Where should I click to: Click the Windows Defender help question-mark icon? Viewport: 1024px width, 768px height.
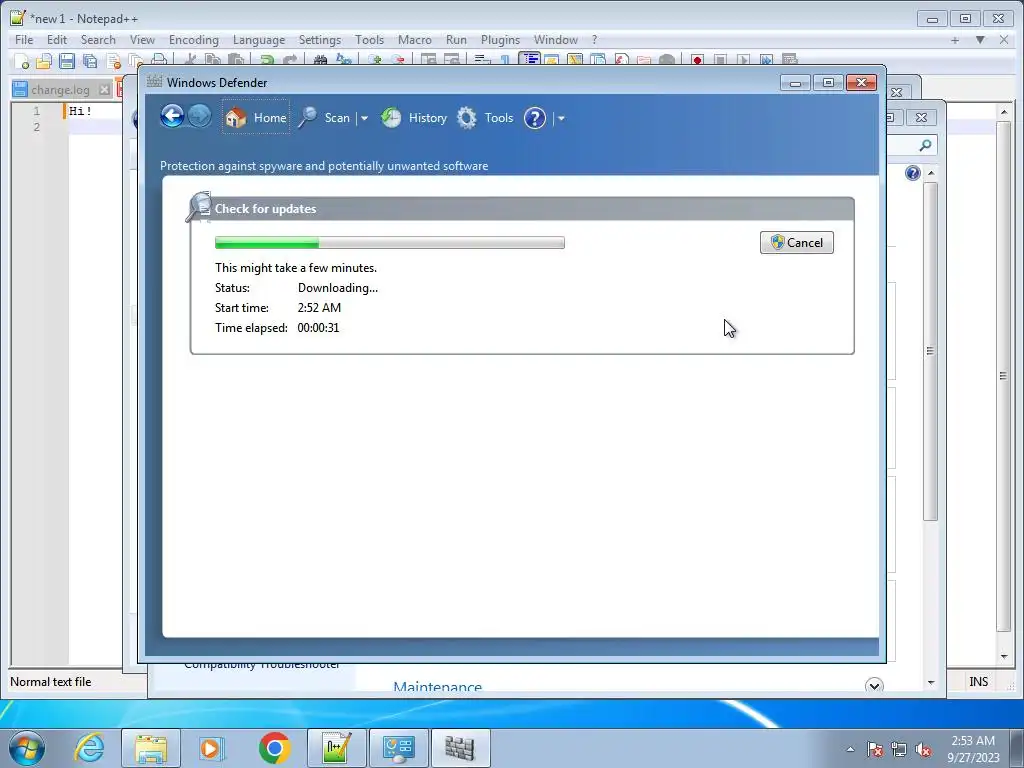(535, 118)
